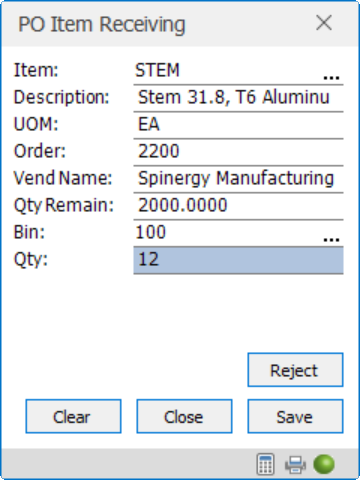Image resolution: width=360 pixels, height=480 pixels.
Task: Reject the received item
Action: click(x=295, y=370)
